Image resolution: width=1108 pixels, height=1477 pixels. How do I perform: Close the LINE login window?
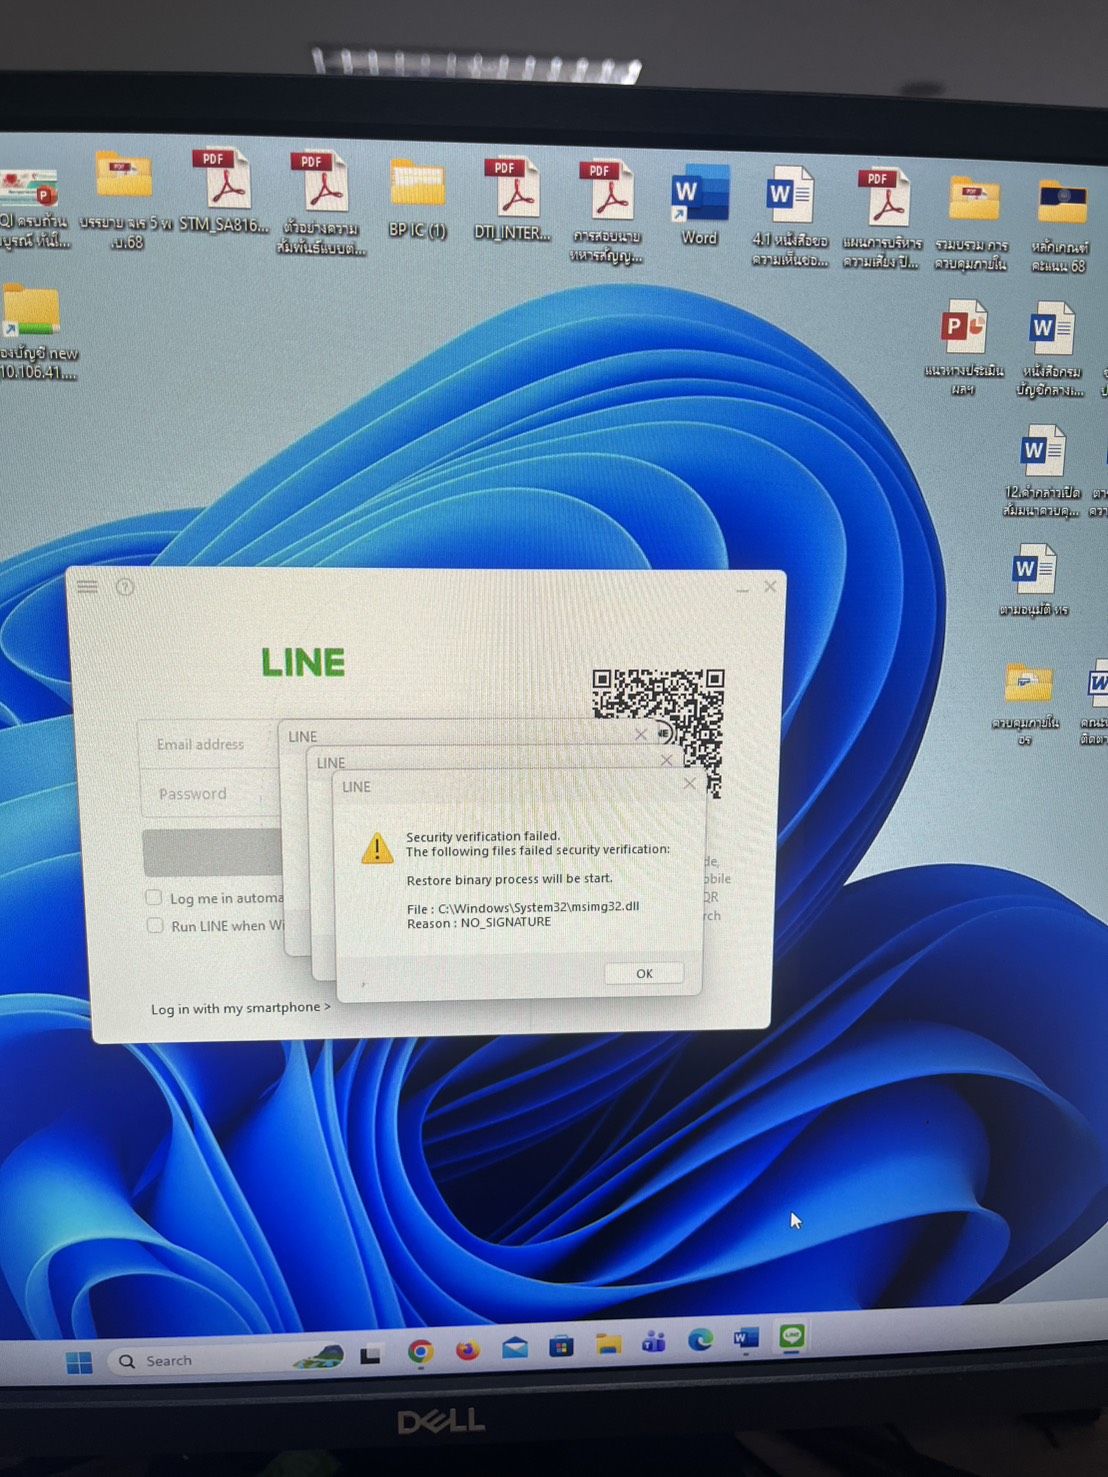tap(770, 587)
